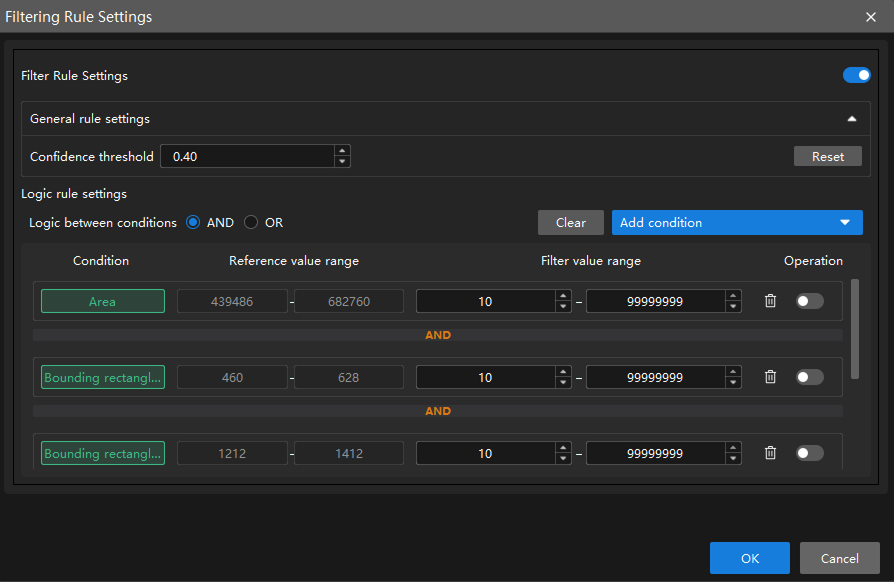This screenshot has height=582, width=894.
Task: Click the 1212-1412 row maximum filter field
Action: click(656, 453)
